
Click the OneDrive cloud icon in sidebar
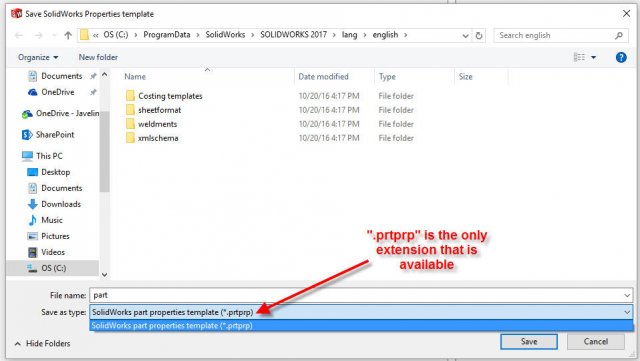point(33,92)
